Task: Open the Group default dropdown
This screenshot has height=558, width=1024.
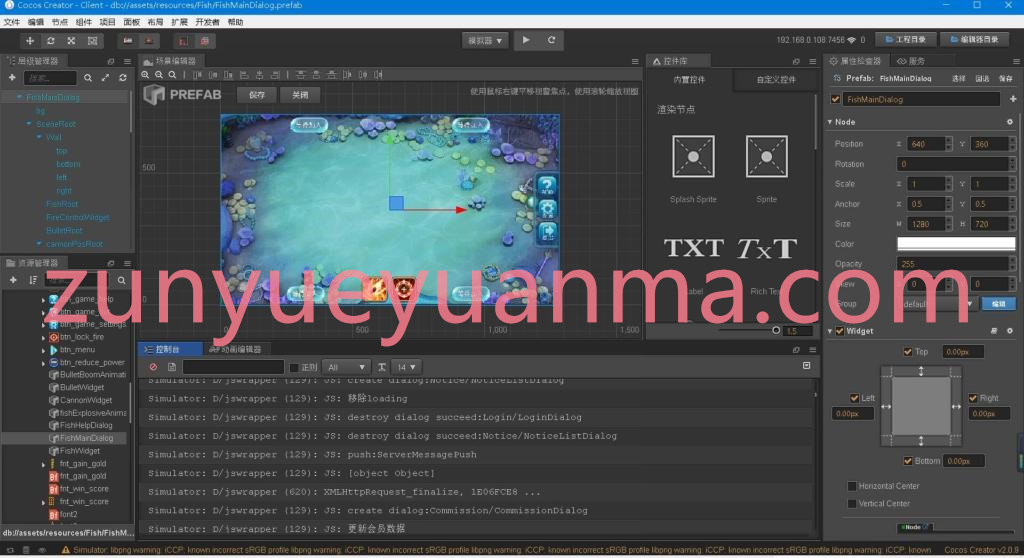Action: tap(937, 304)
